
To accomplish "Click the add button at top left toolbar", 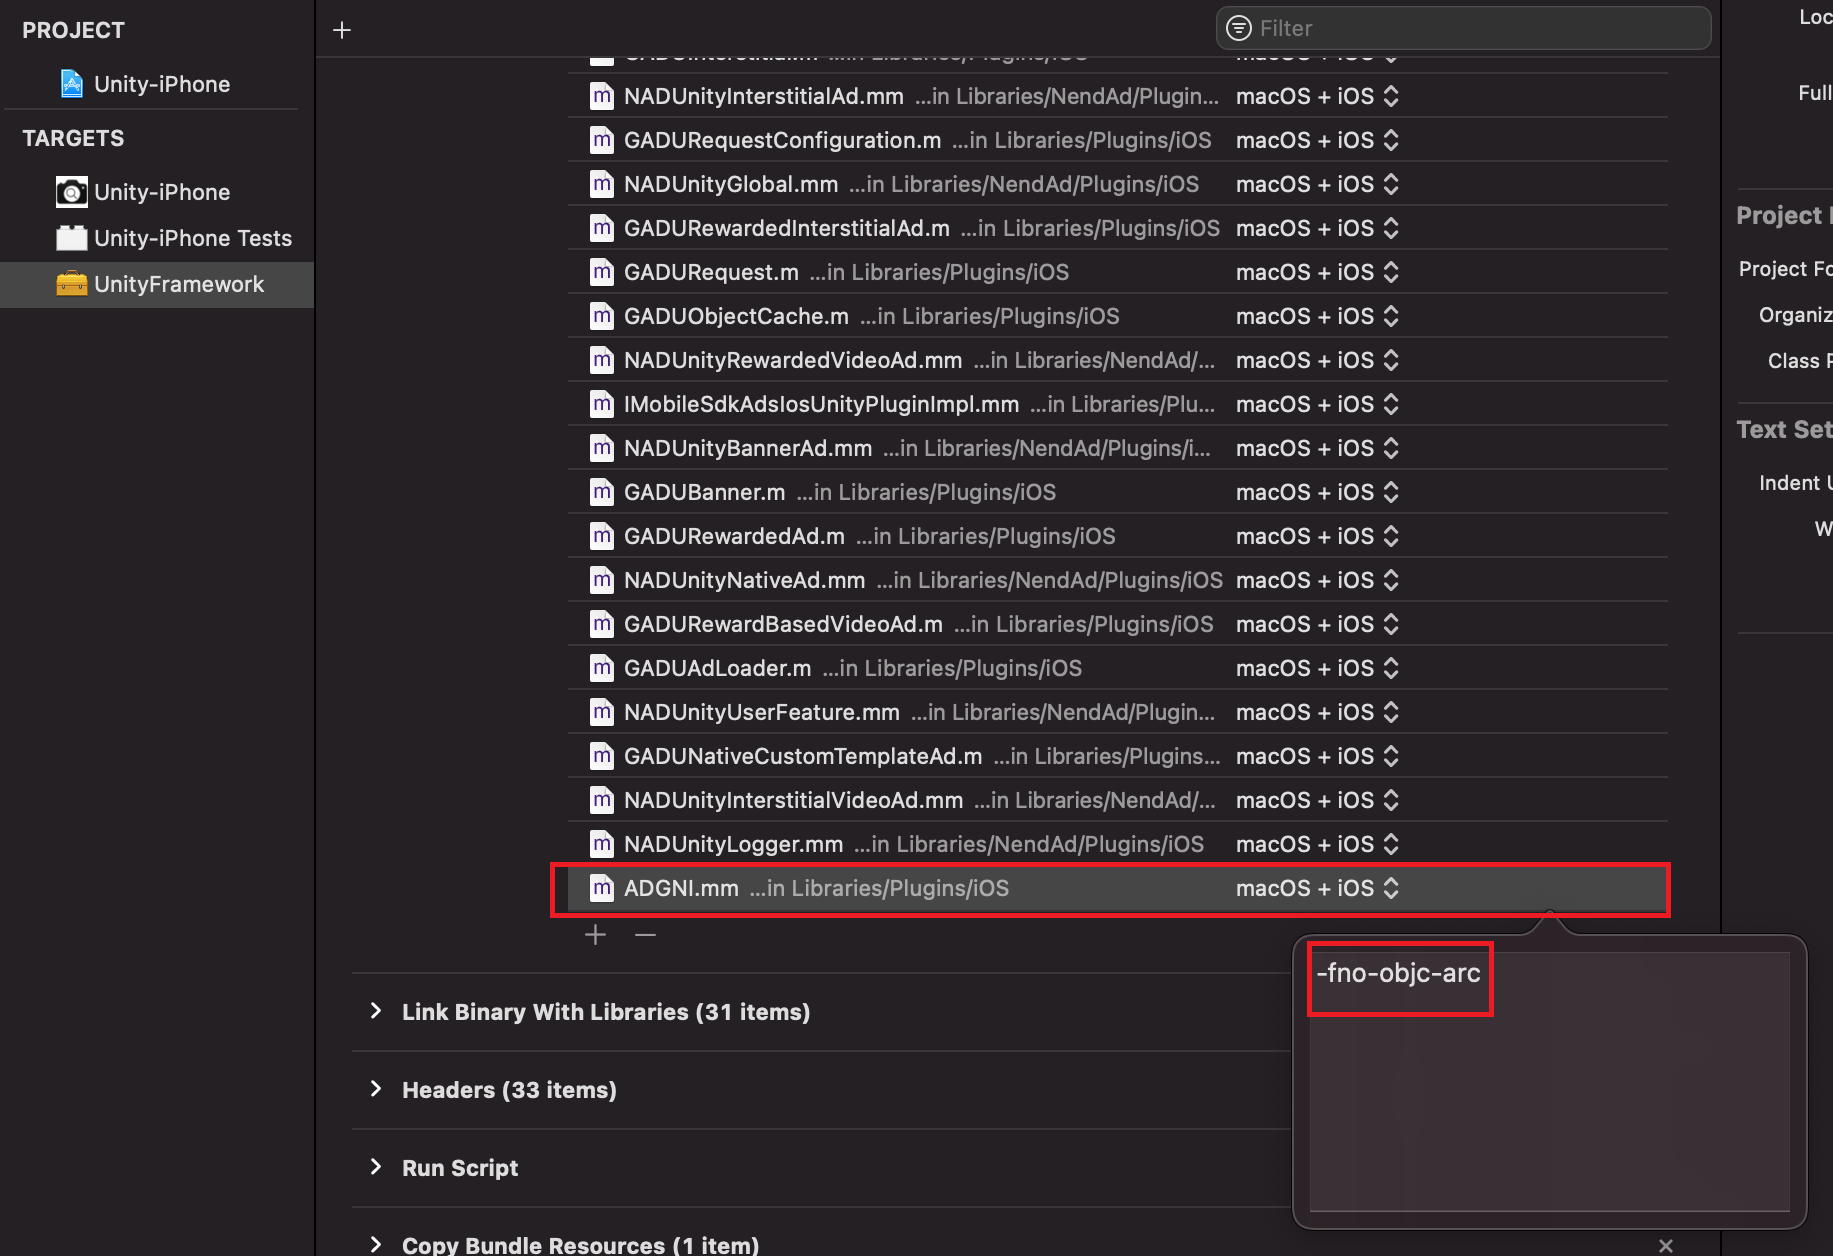I will click(341, 29).
